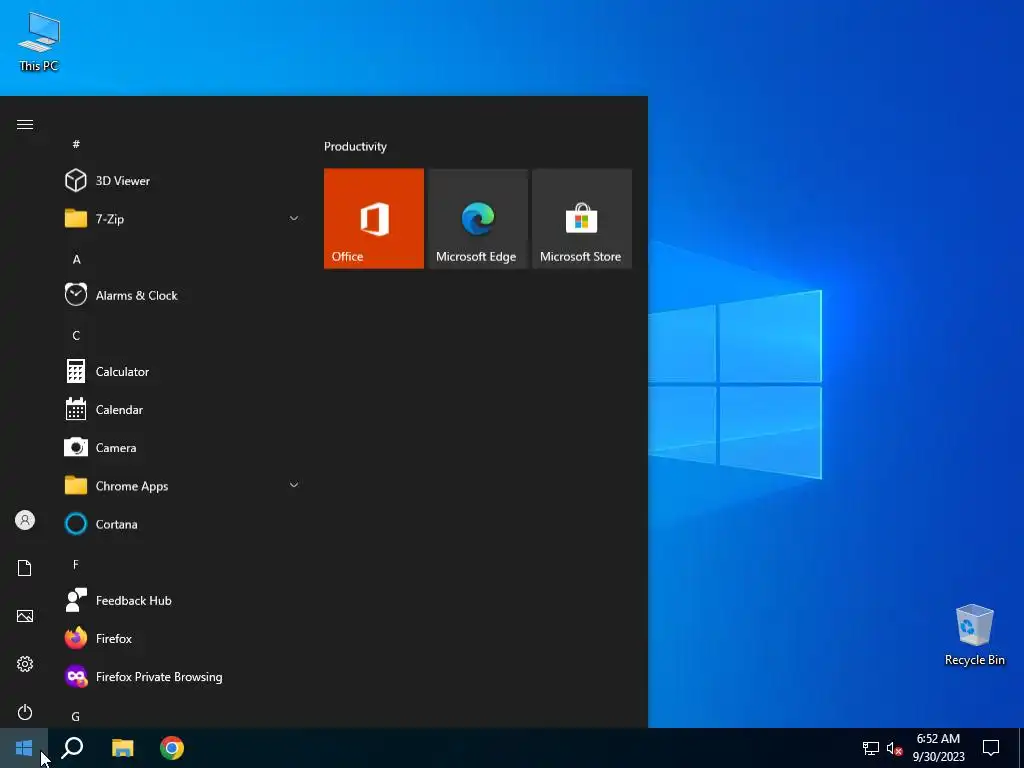Click the 'Calculator' text label
This screenshot has width=1024, height=768.
[122, 372]
